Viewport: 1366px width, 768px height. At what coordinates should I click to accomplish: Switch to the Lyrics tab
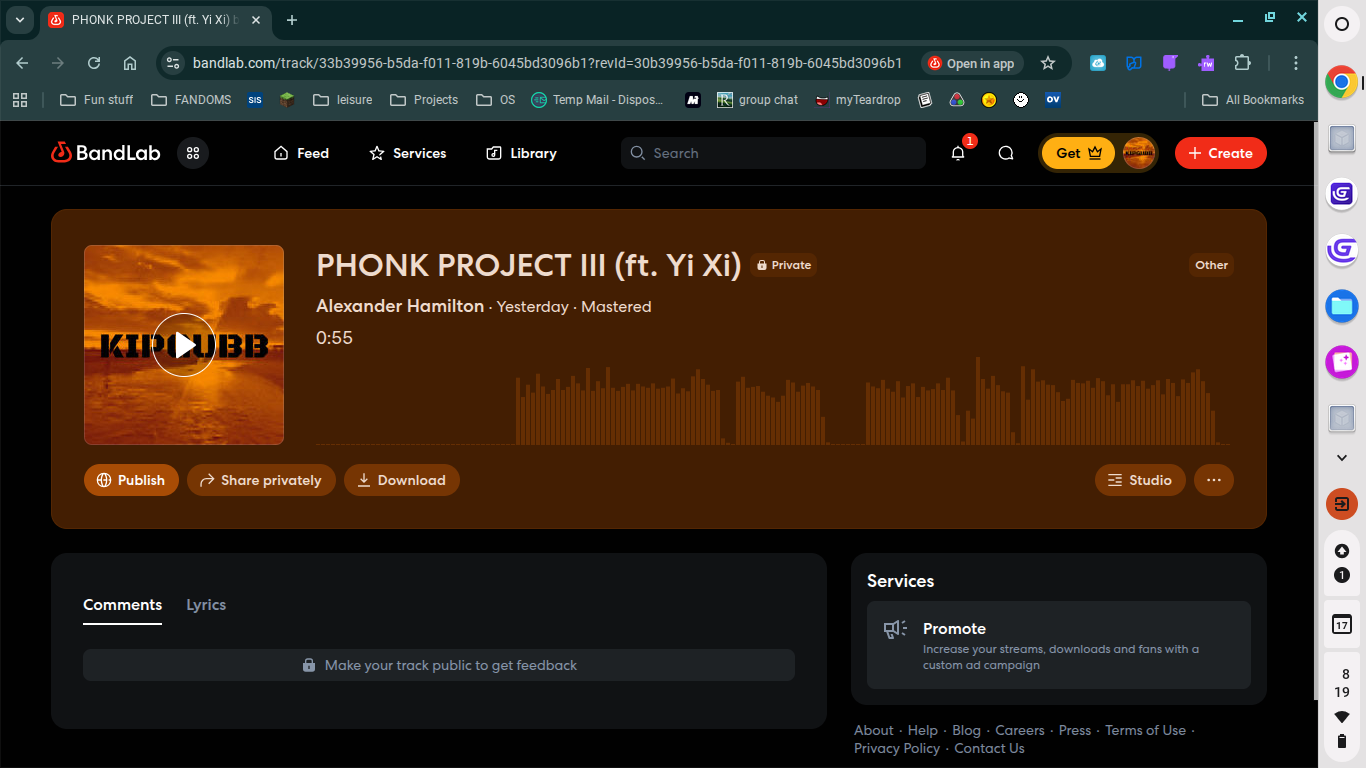click(x=206, y=605)
